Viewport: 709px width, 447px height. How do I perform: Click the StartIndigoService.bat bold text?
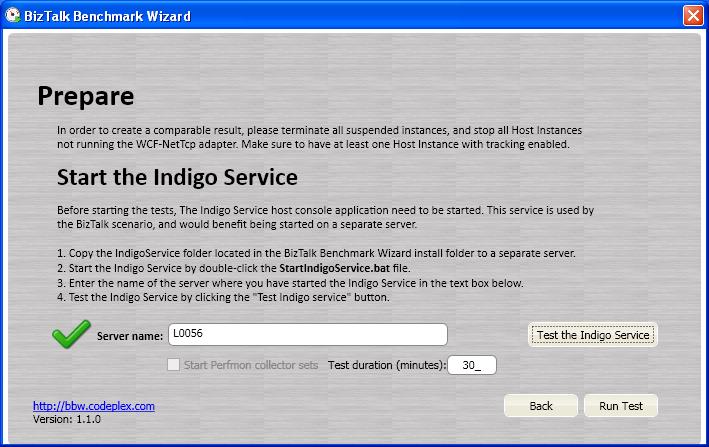pos(335,268)
